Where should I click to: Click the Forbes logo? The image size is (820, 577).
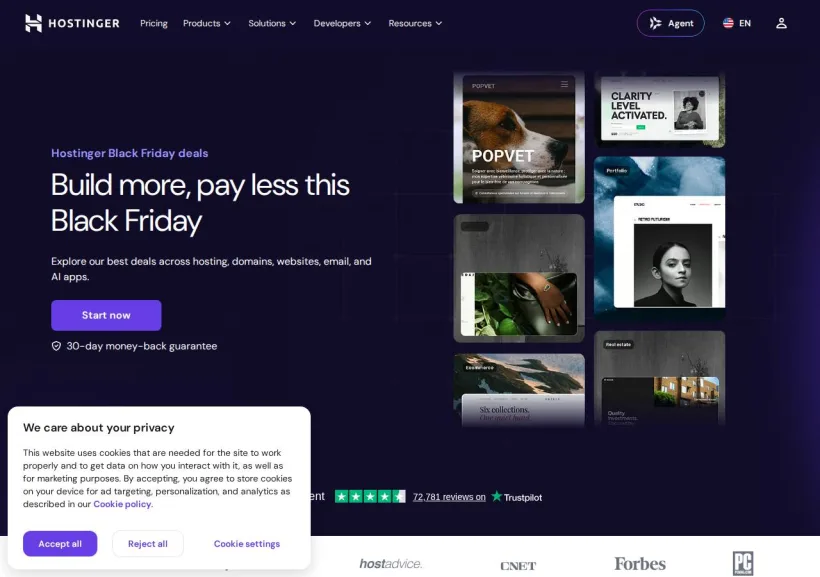click(x=640, y=563)
